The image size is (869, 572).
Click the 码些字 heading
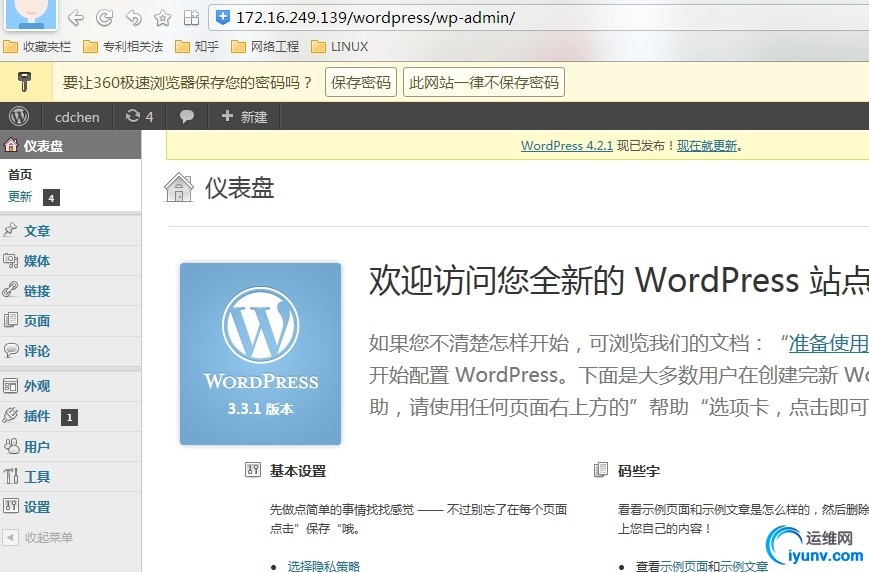coord(638,471)
